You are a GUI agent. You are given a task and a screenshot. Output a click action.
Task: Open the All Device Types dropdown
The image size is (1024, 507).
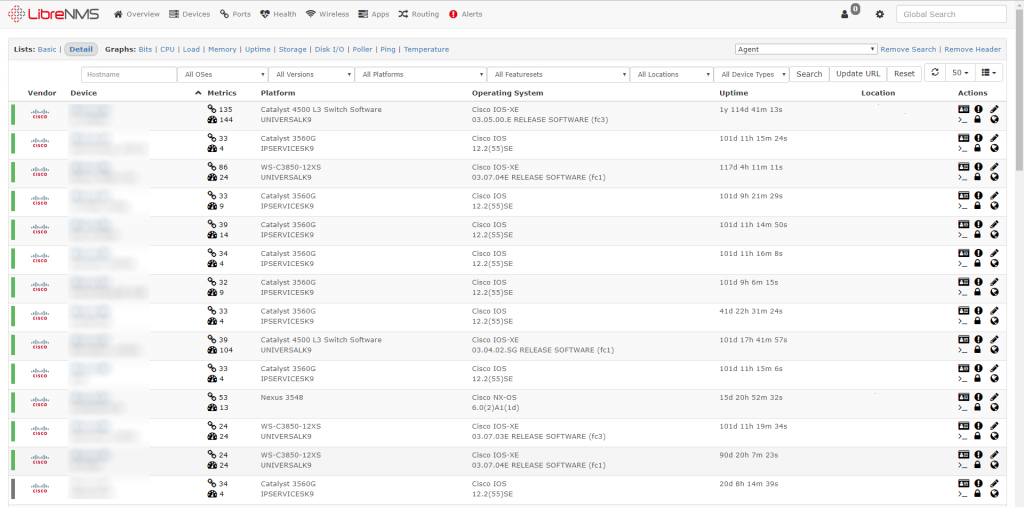(x=751, y=74)
